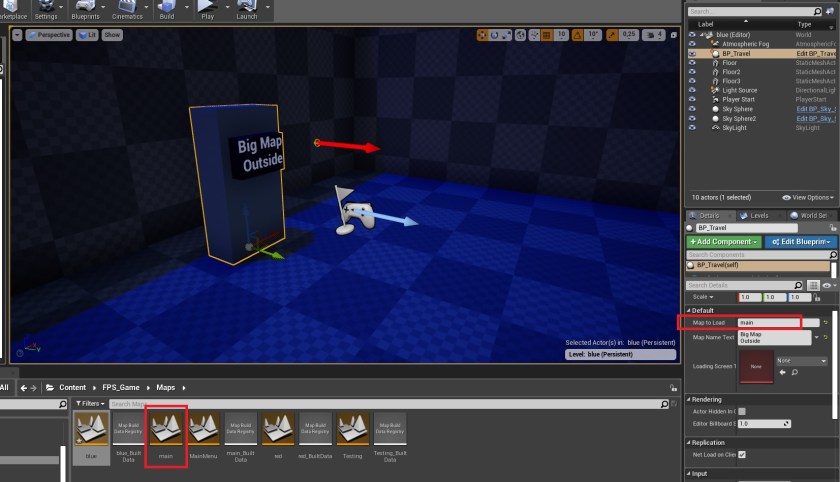The image size is (840, 482).
Task: Open the main map asset thumbnail
Action: pyautogui.click(x=166, y=430)
